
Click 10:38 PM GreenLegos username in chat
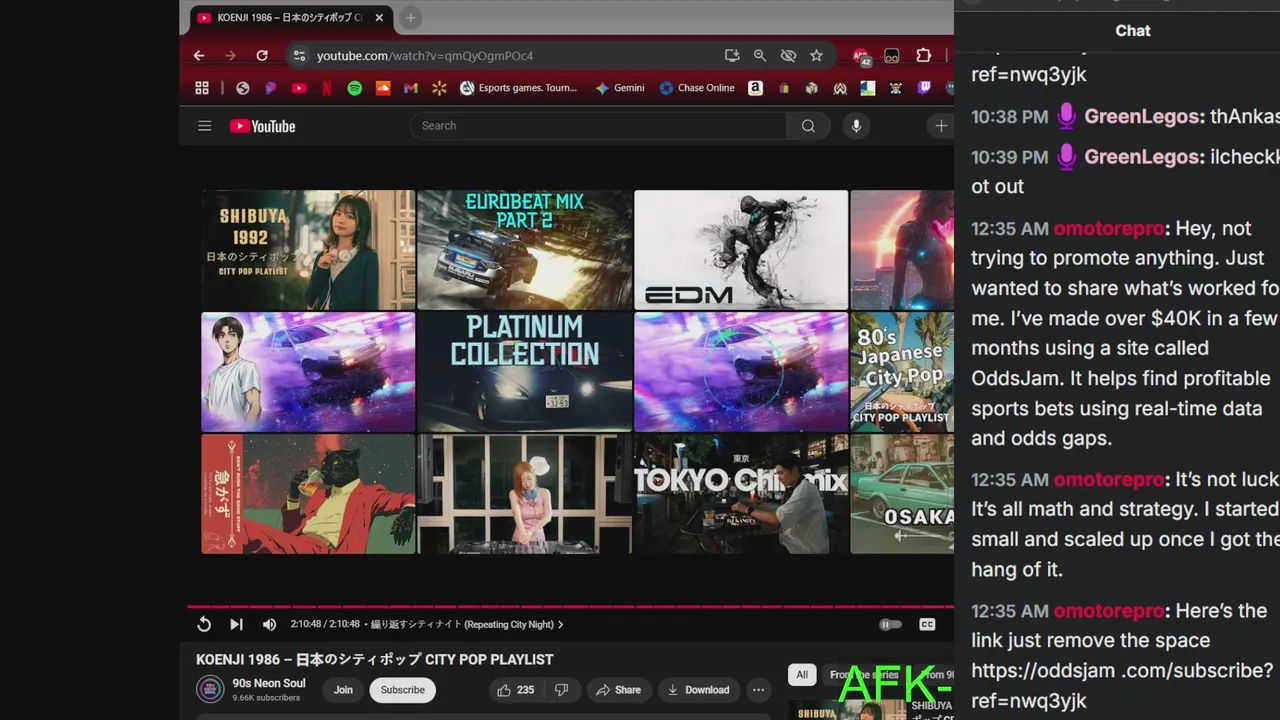pyautogui.click(x=1142, y=117)
